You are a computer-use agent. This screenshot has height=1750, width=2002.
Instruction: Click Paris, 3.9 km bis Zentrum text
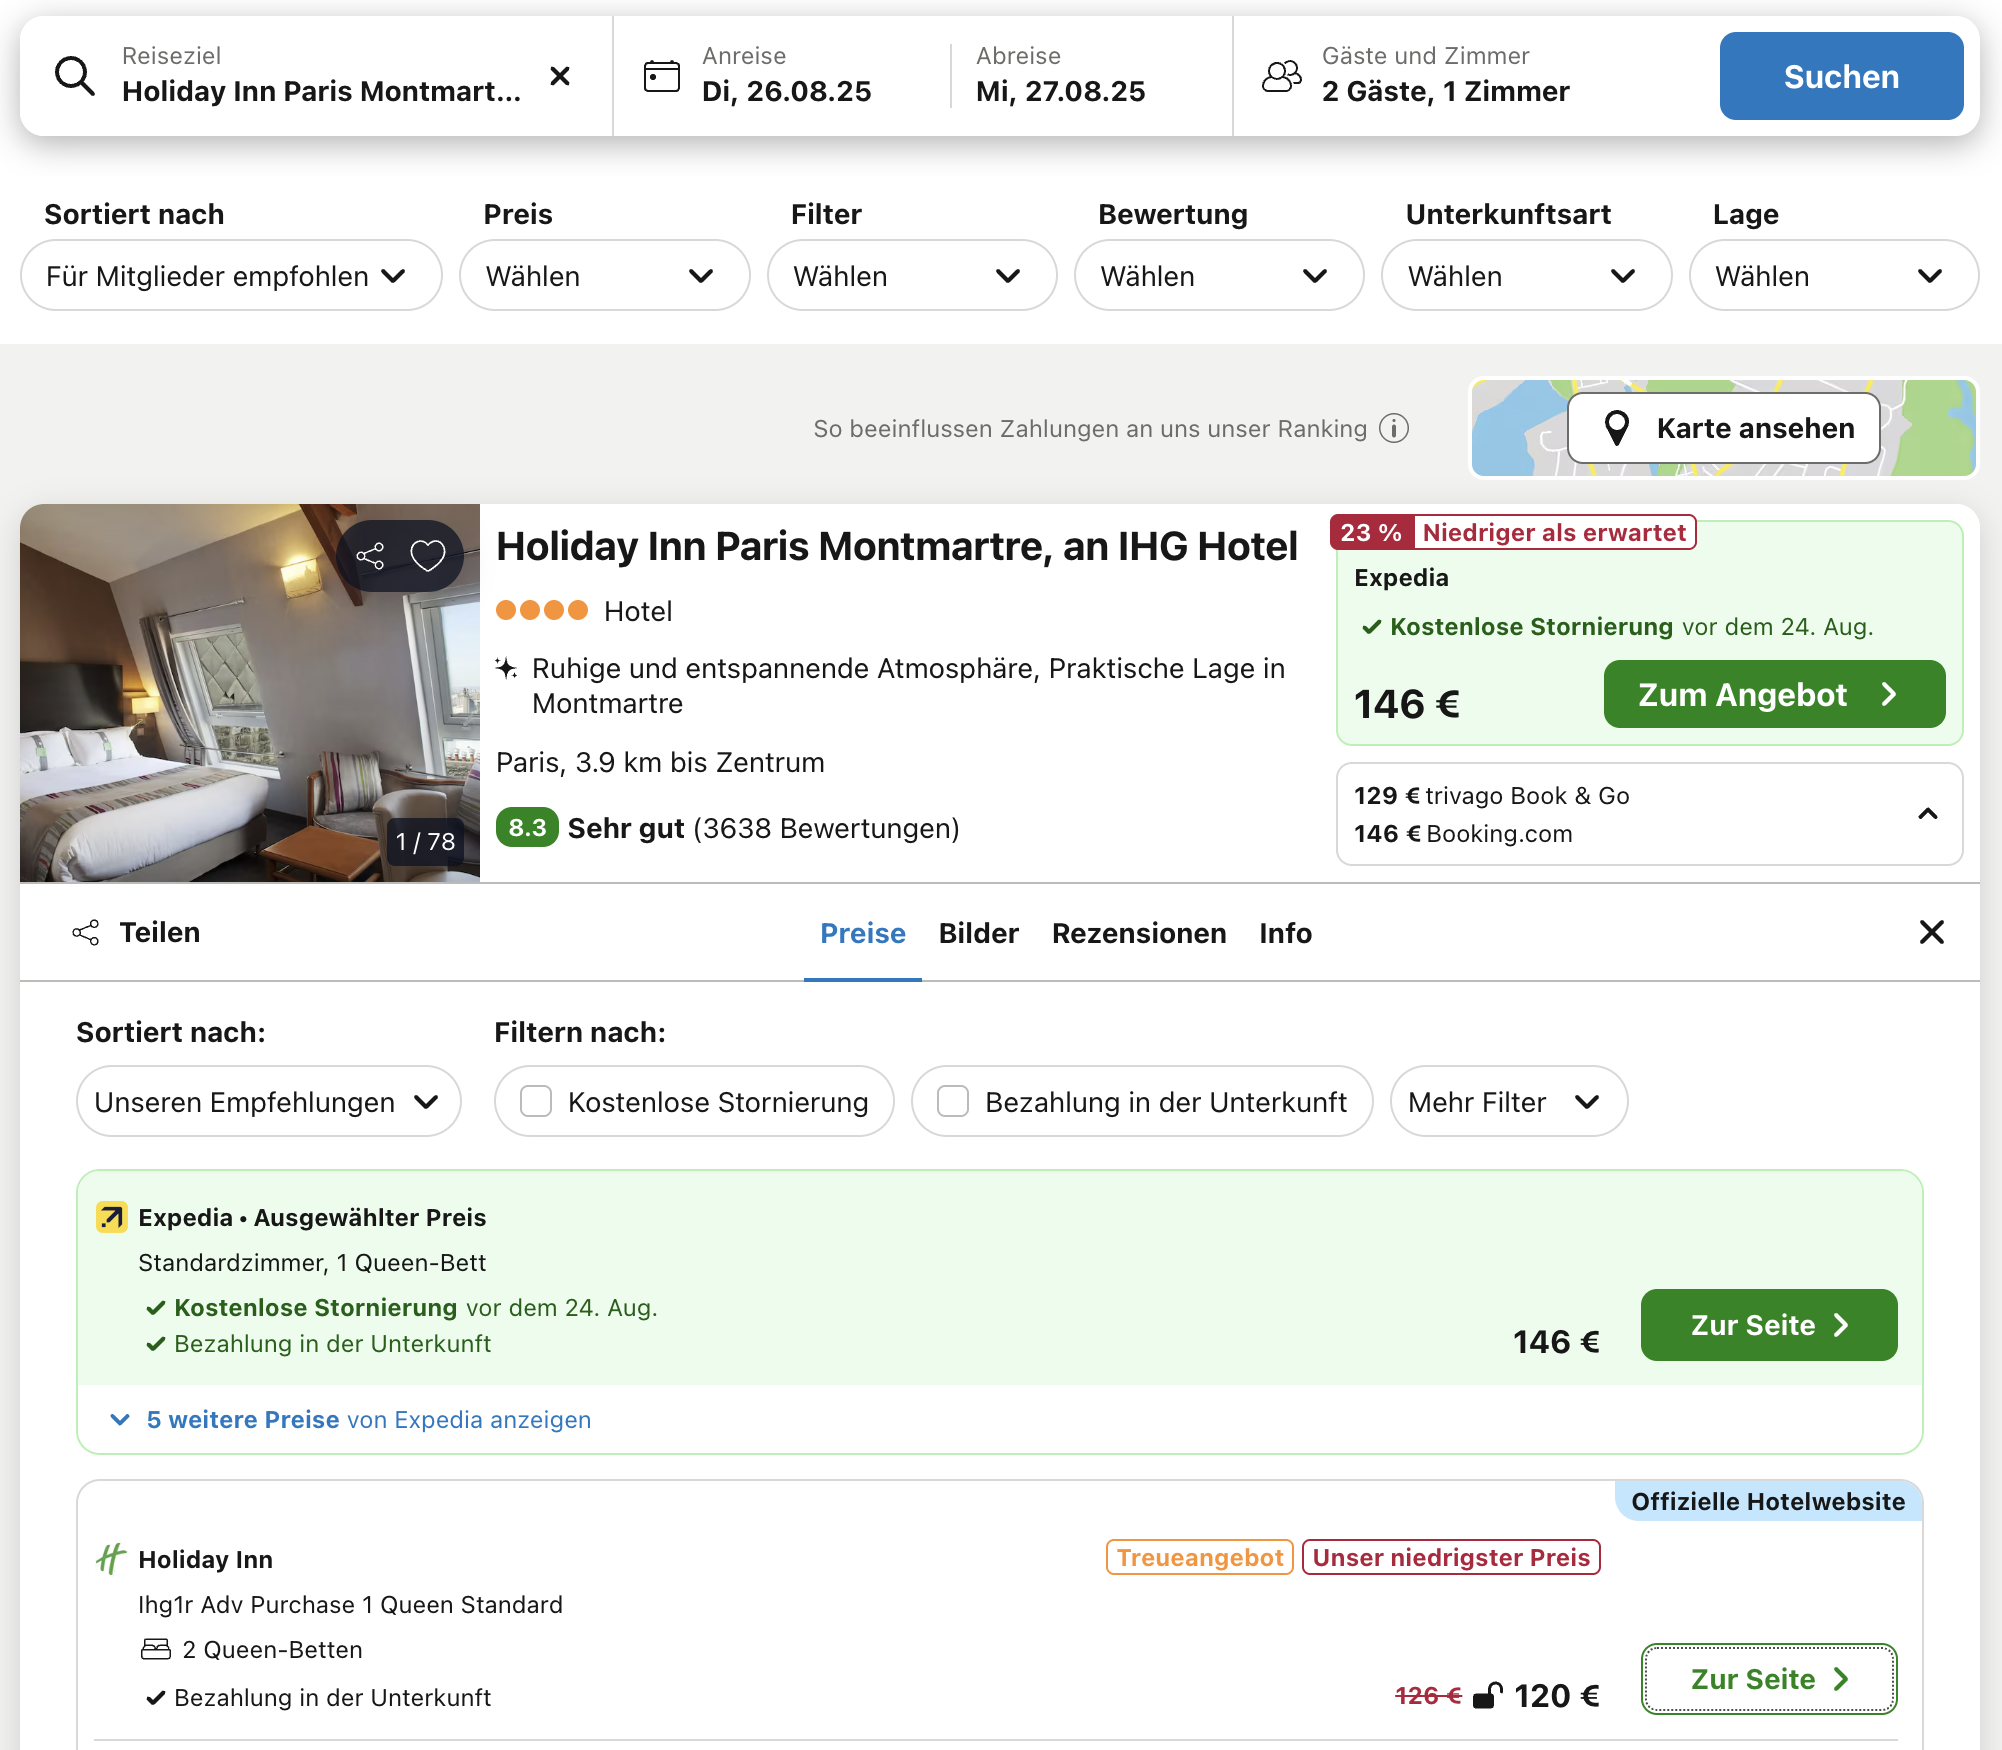[660, 762]
